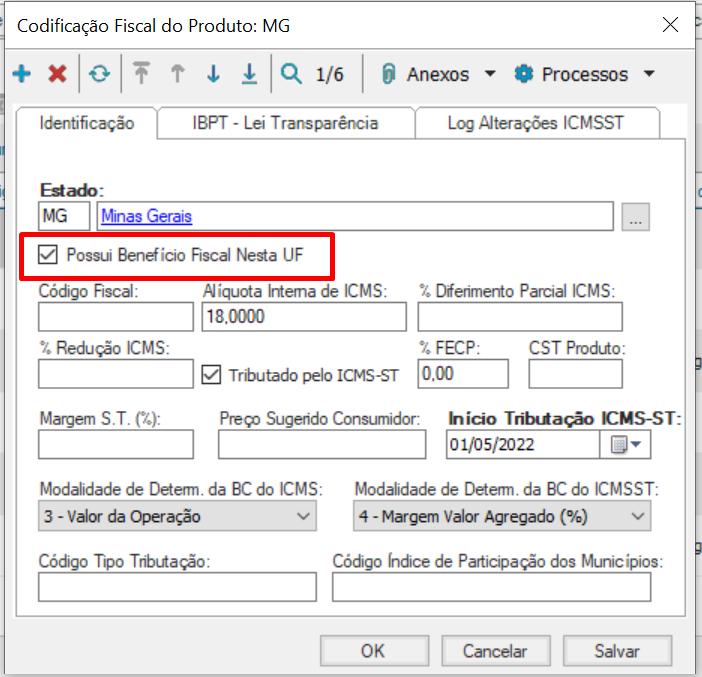
Task: Expand the Processos dropdown arrow
Action: coord(649,73)
